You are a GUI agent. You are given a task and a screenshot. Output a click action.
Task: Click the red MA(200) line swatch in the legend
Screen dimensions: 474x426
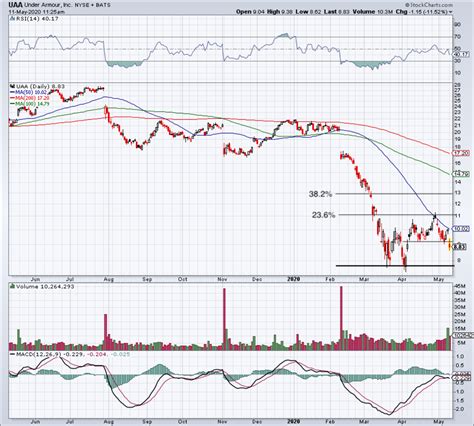[12, 98]
